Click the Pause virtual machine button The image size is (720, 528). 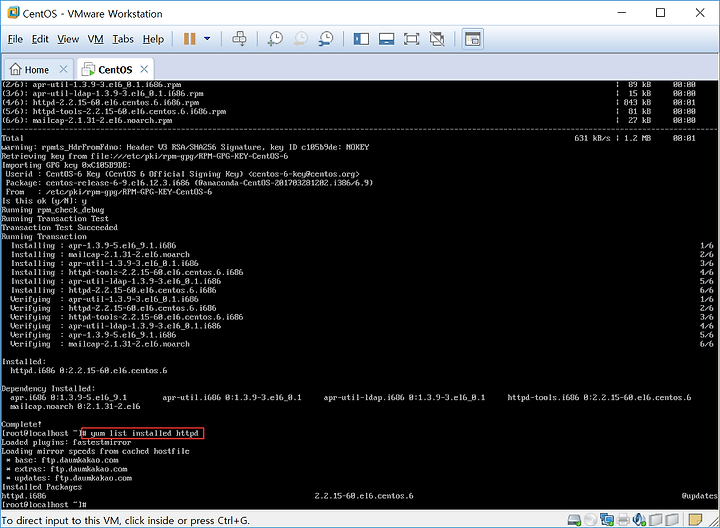190,39
